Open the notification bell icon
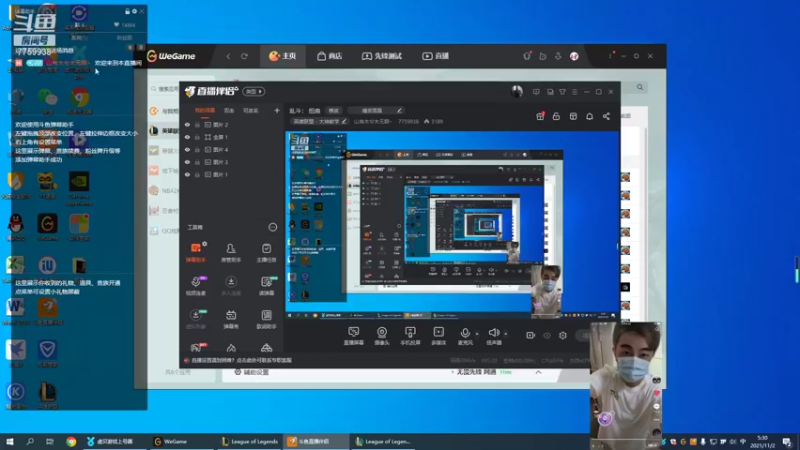800x450 pixels. click(589, 116)
